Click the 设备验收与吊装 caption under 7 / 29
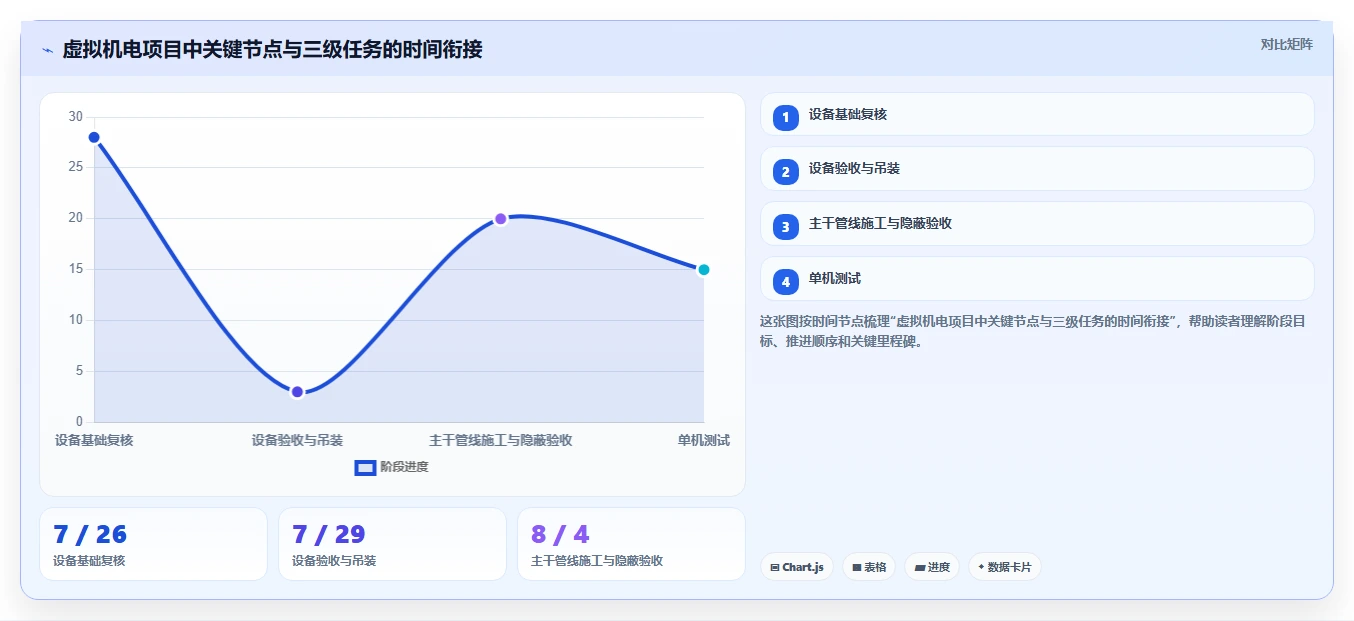The width and height of the screenshot is (1354, 621). tap(334, 561)
